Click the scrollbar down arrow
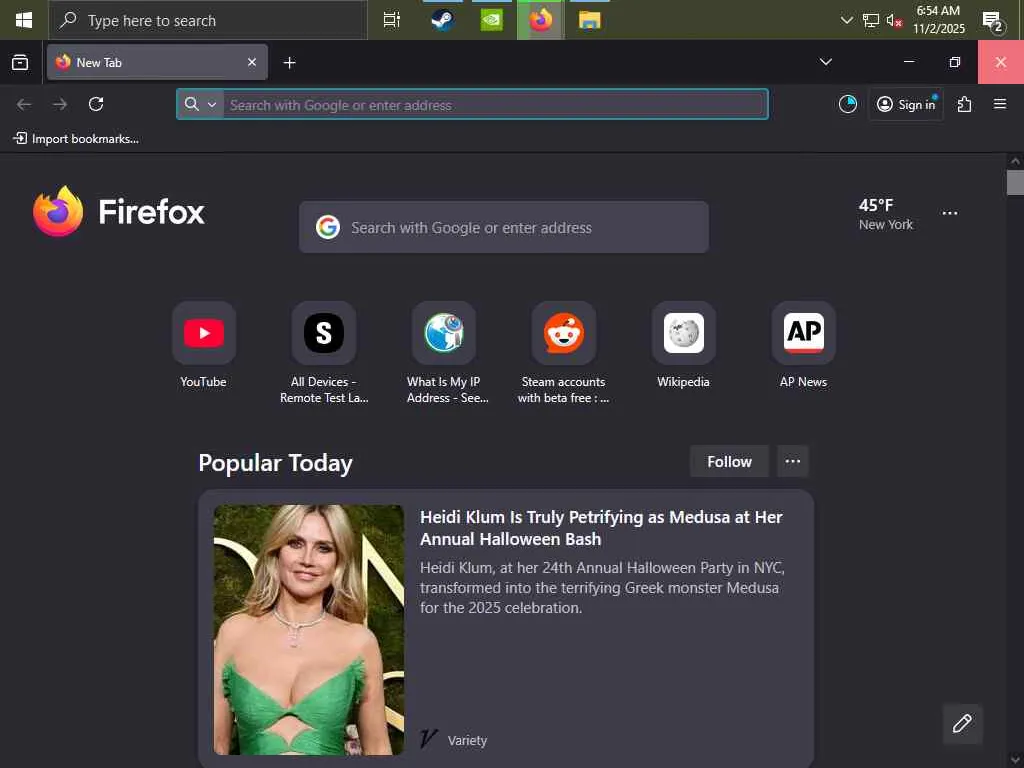Image resolution: width=1024 pixels, height=768 pixels. tap(1015, 760)
